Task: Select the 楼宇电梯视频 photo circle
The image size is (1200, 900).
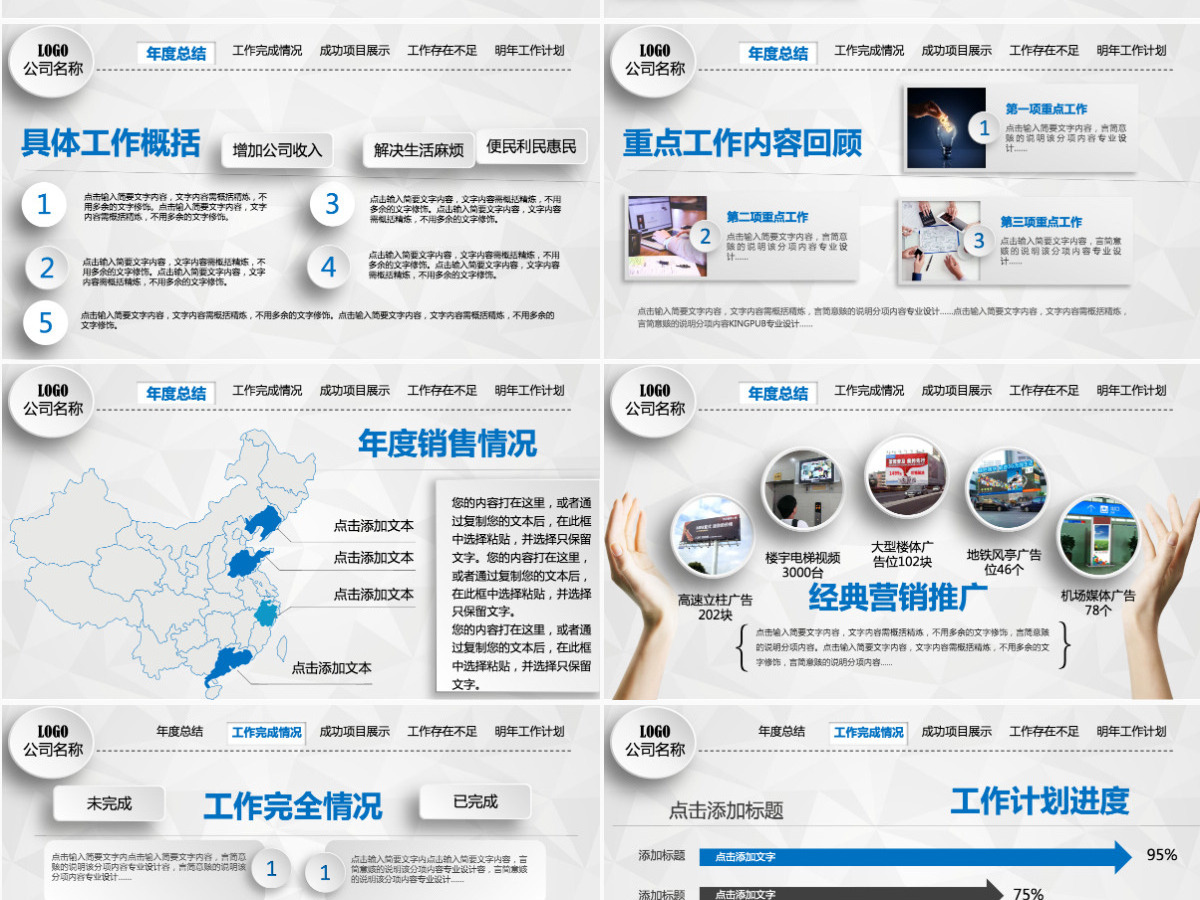Action: (x=803, y=490)
